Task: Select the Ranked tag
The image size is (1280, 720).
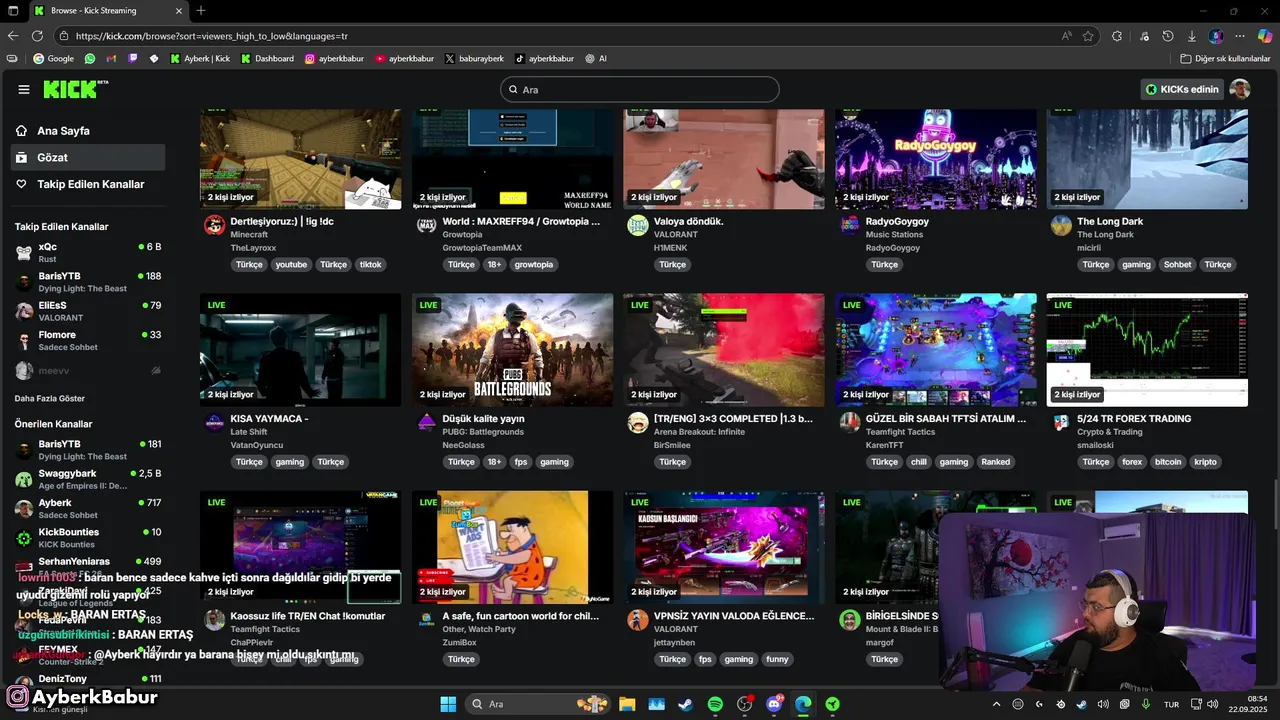Action: click(995, 462)
